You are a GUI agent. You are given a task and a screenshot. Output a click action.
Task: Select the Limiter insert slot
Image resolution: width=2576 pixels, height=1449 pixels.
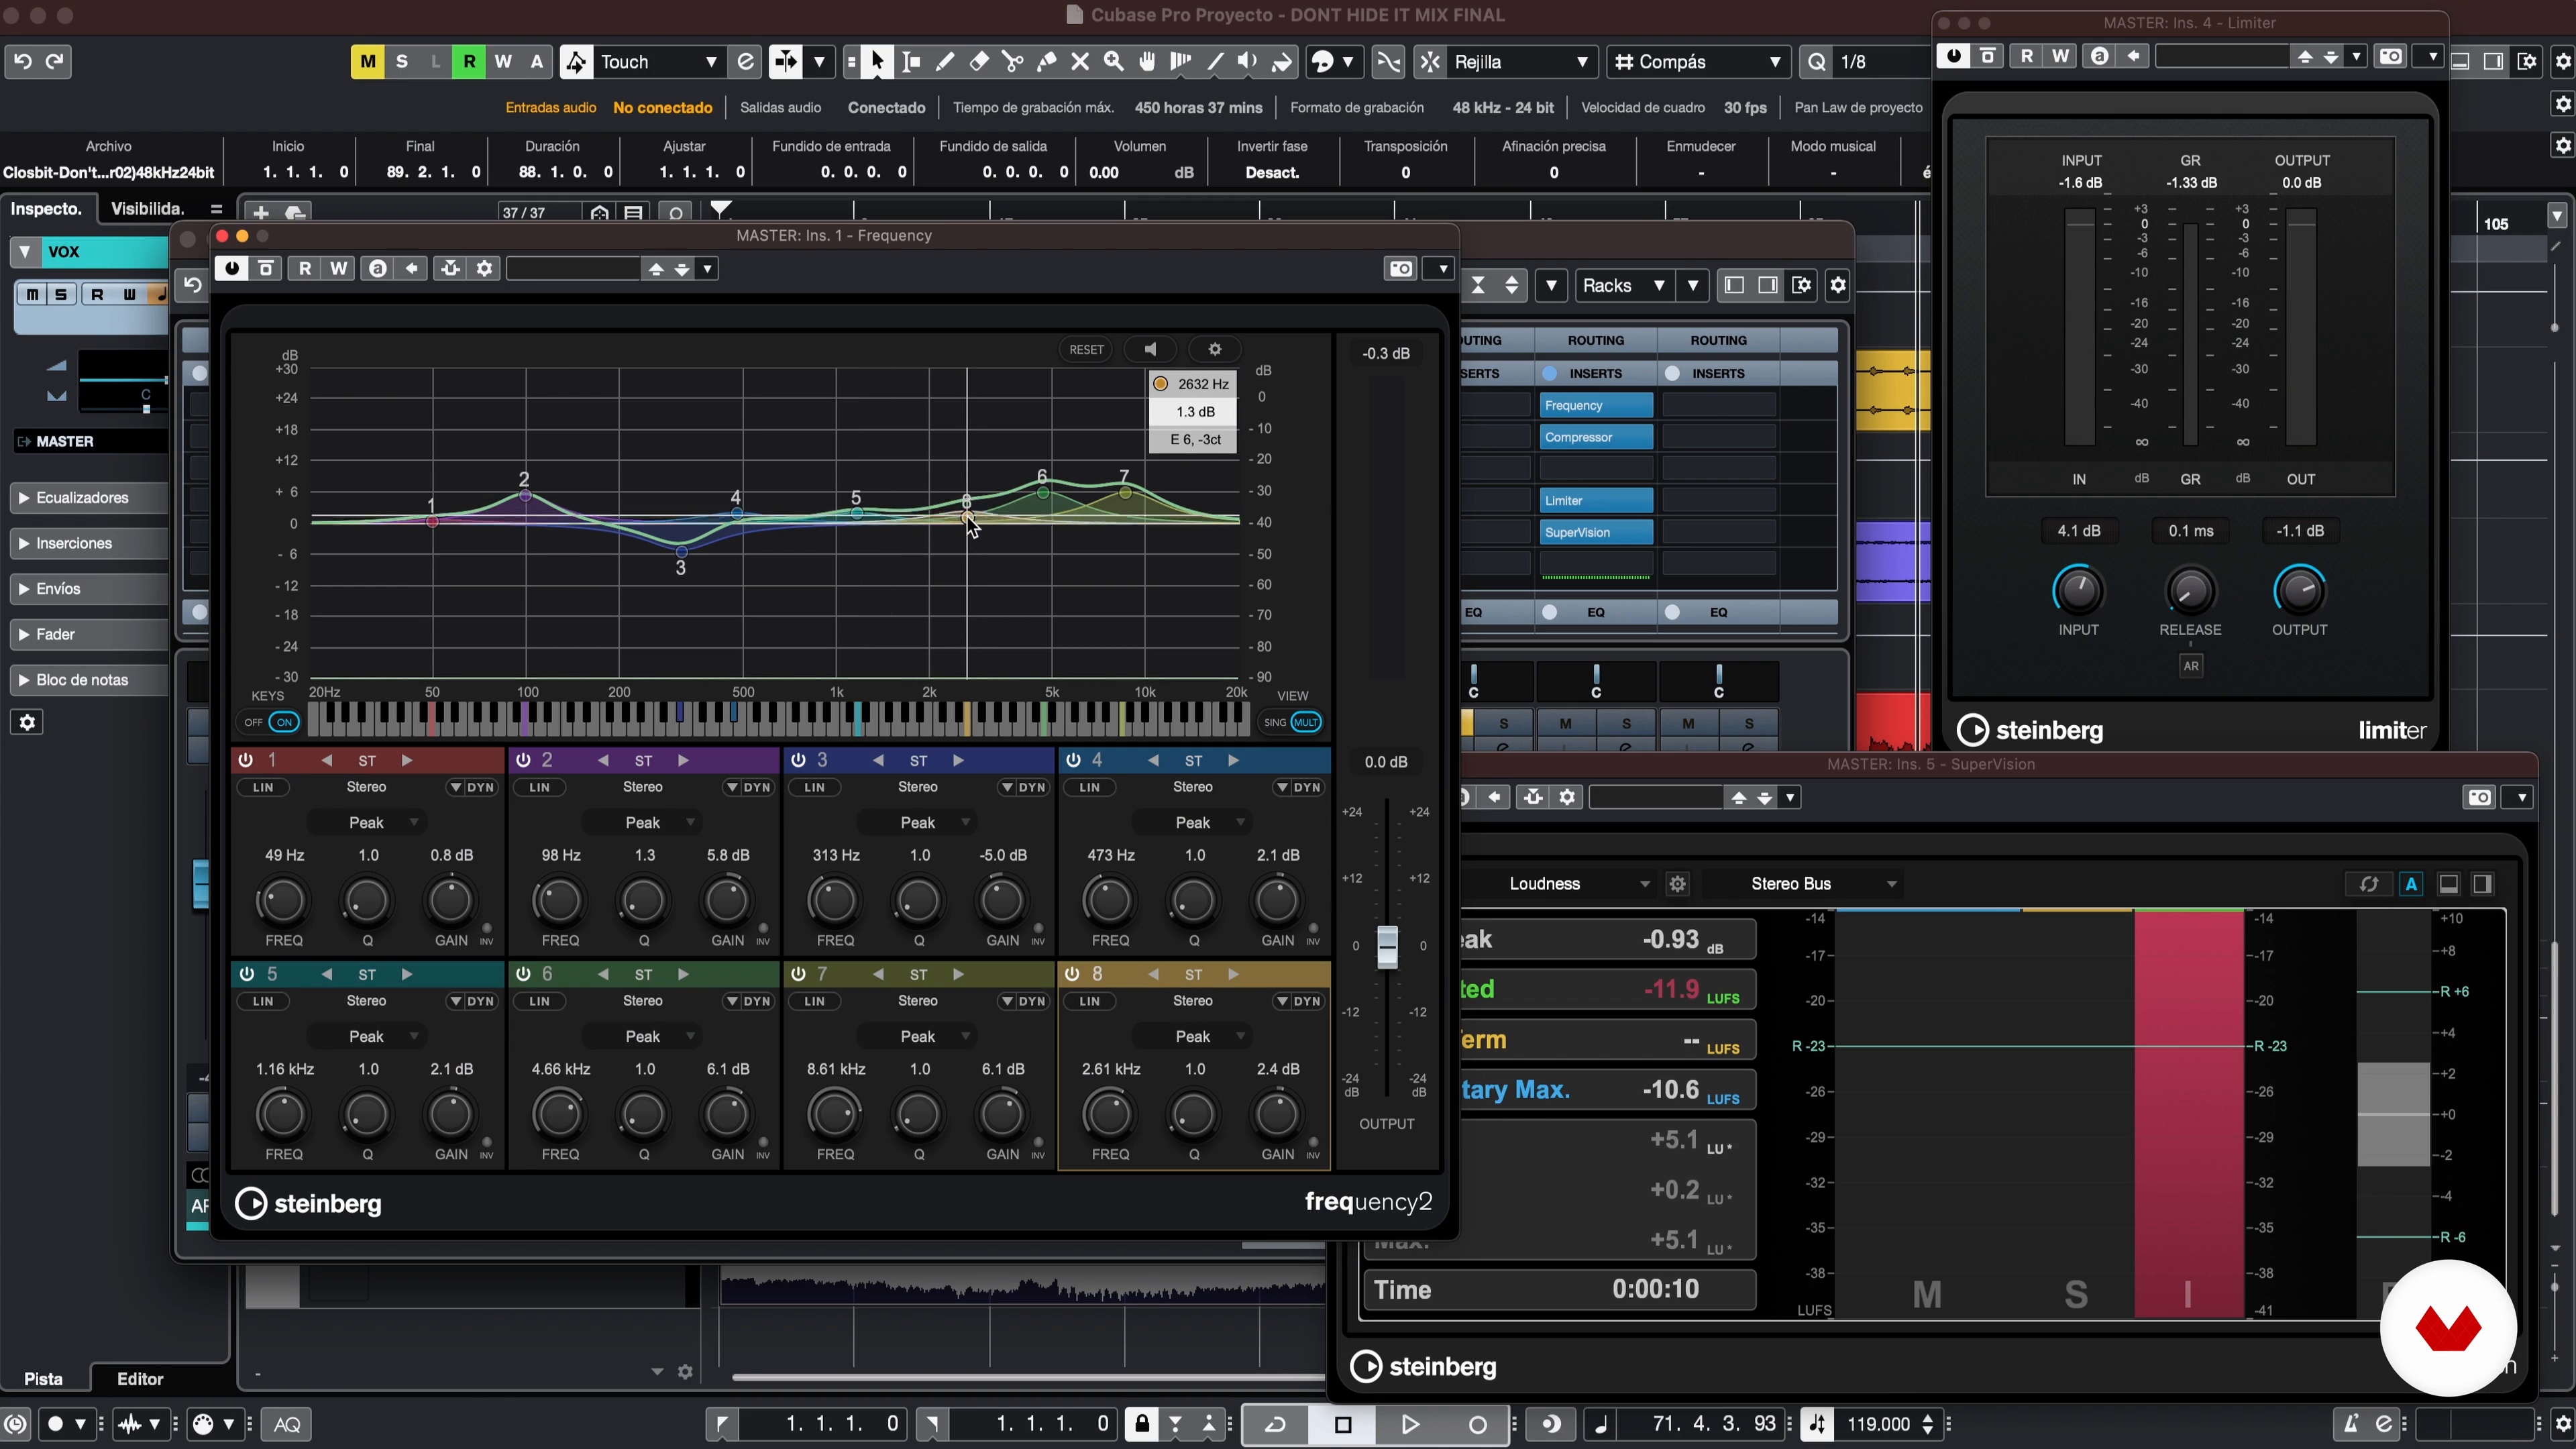coord(1596,500)
